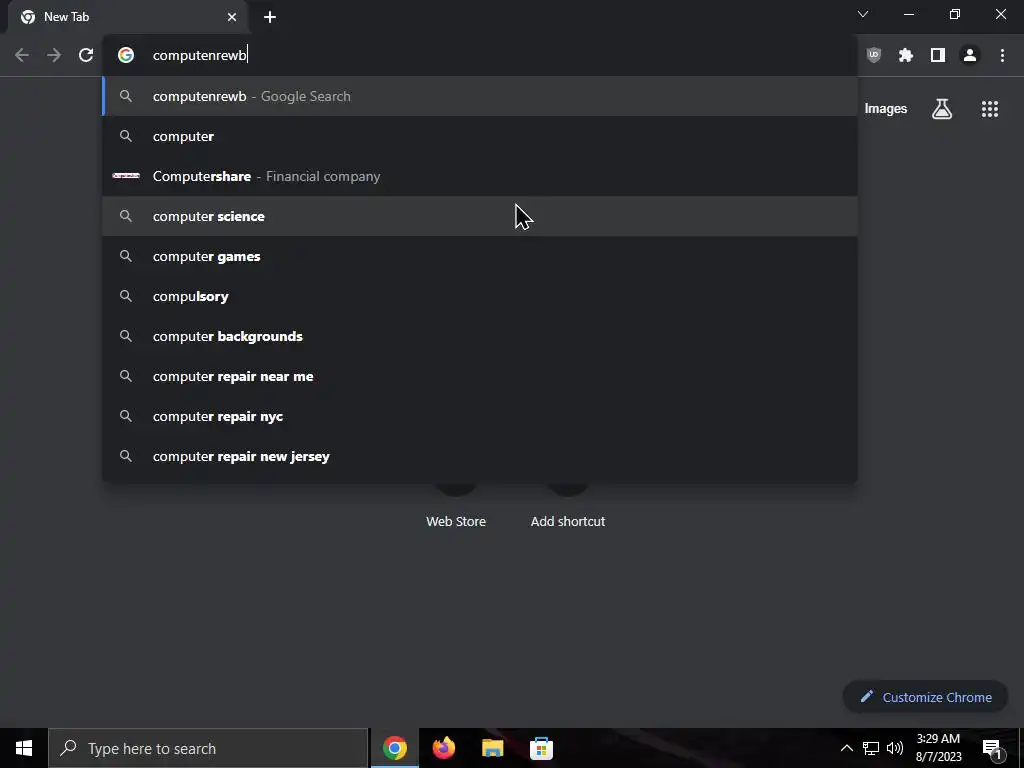Open the profile avatar menu

coord(970,56)
